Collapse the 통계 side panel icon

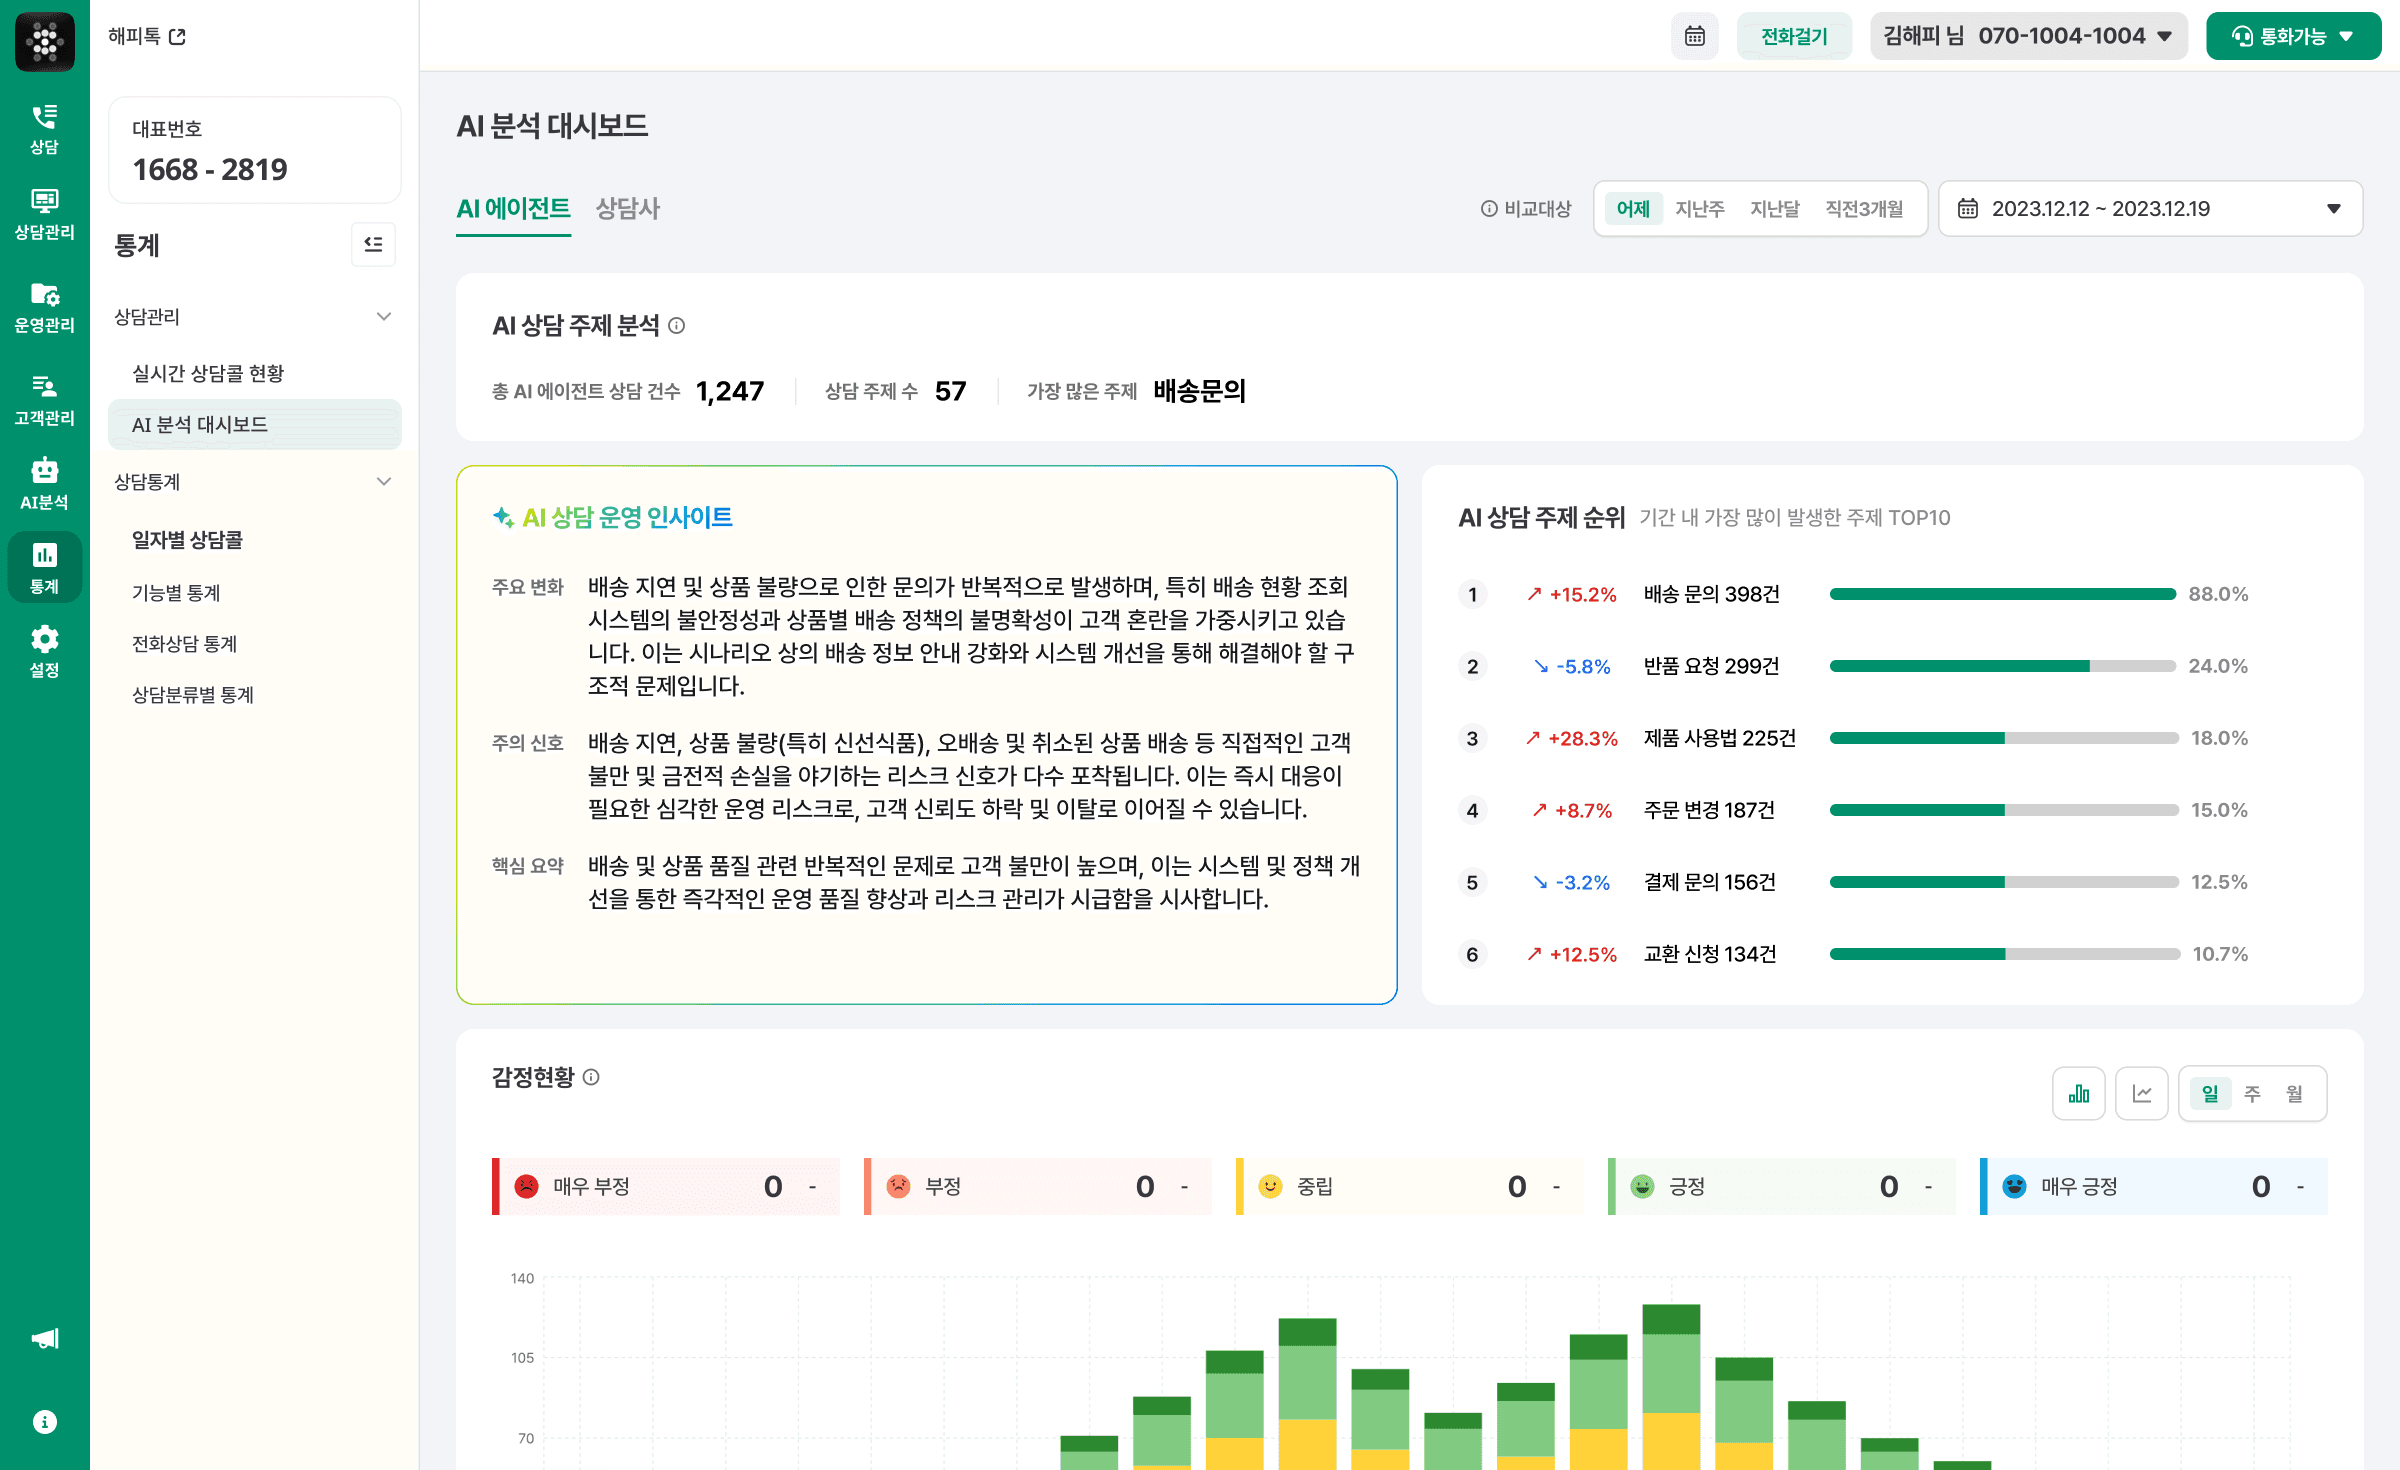[x=373, y=244]
